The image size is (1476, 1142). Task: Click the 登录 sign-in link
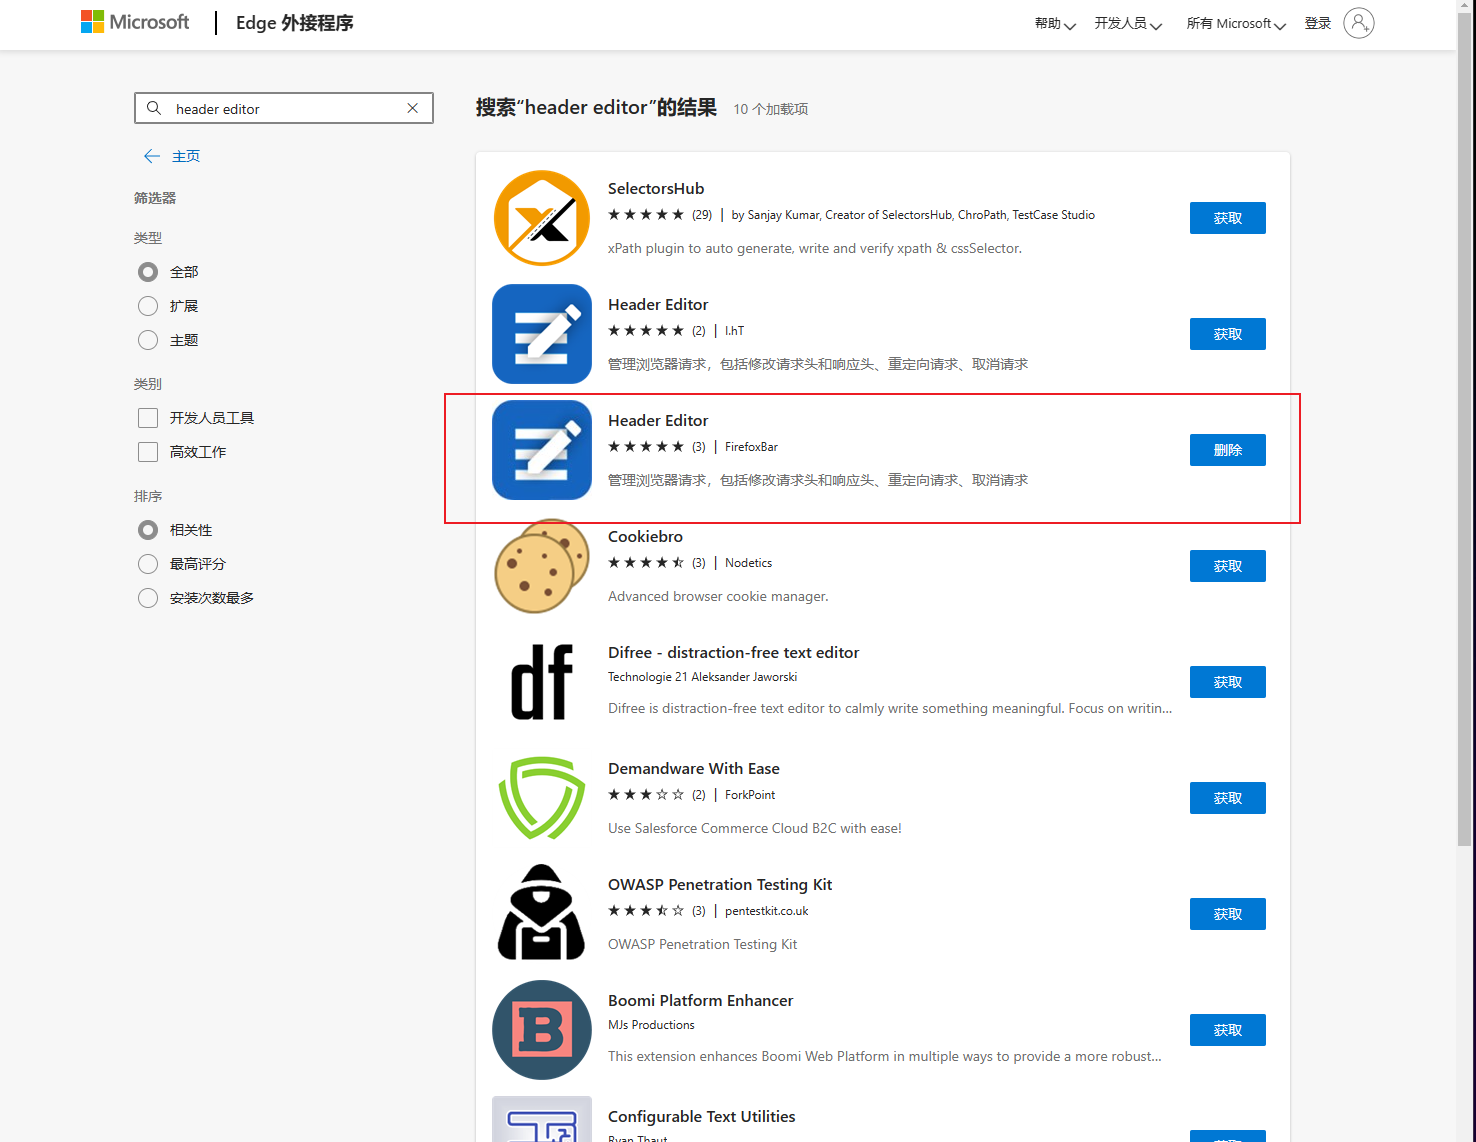1318,23
